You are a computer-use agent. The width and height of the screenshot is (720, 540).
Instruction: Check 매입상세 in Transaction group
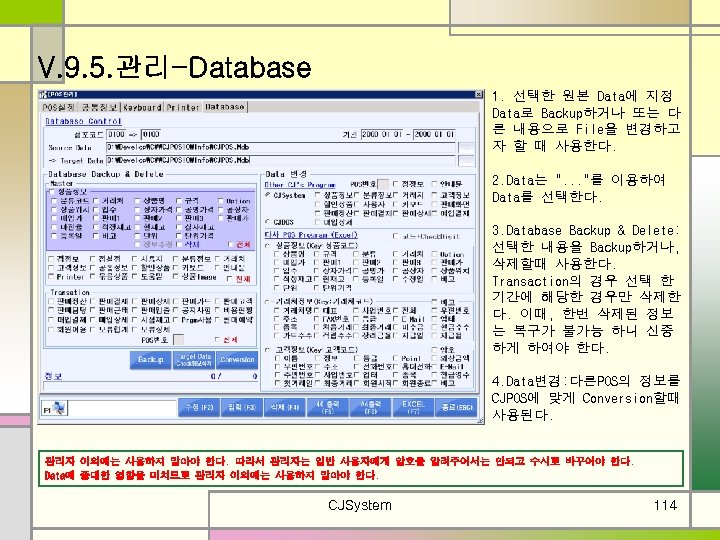[x=93, y=320]
